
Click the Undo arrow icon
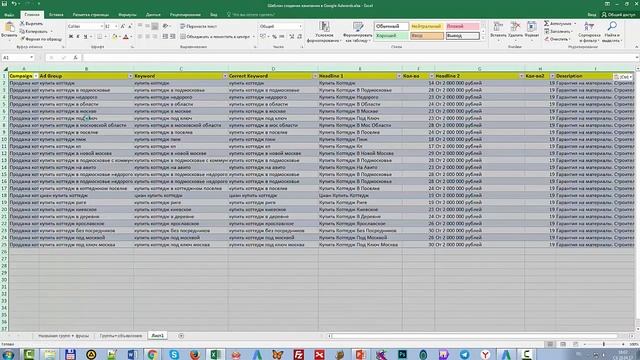coord(13,4)
